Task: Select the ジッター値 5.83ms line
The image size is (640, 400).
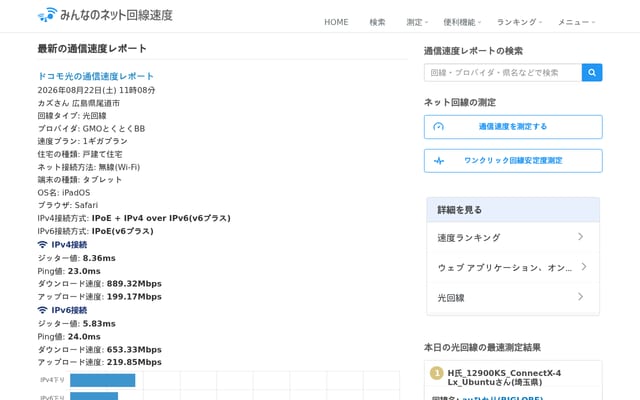Action: (77, 324)
